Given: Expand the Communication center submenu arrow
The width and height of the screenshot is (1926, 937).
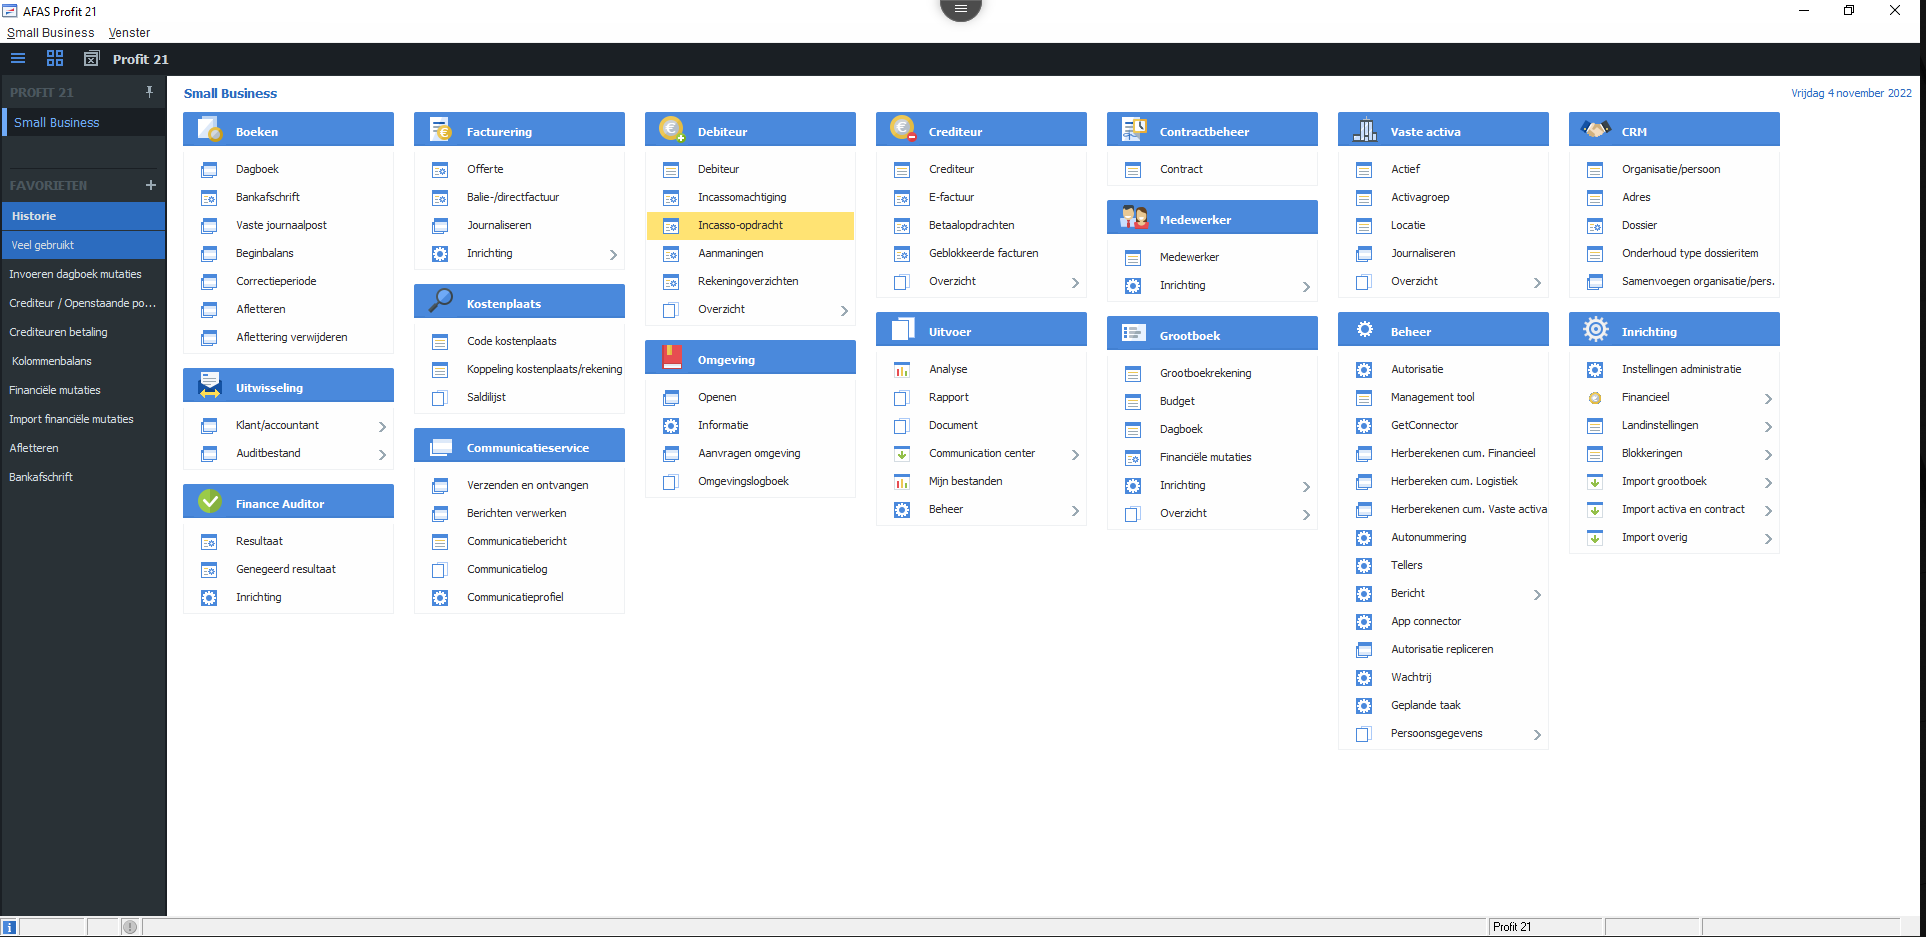Looking at the screenshot, I should [x=1075, y=455].
